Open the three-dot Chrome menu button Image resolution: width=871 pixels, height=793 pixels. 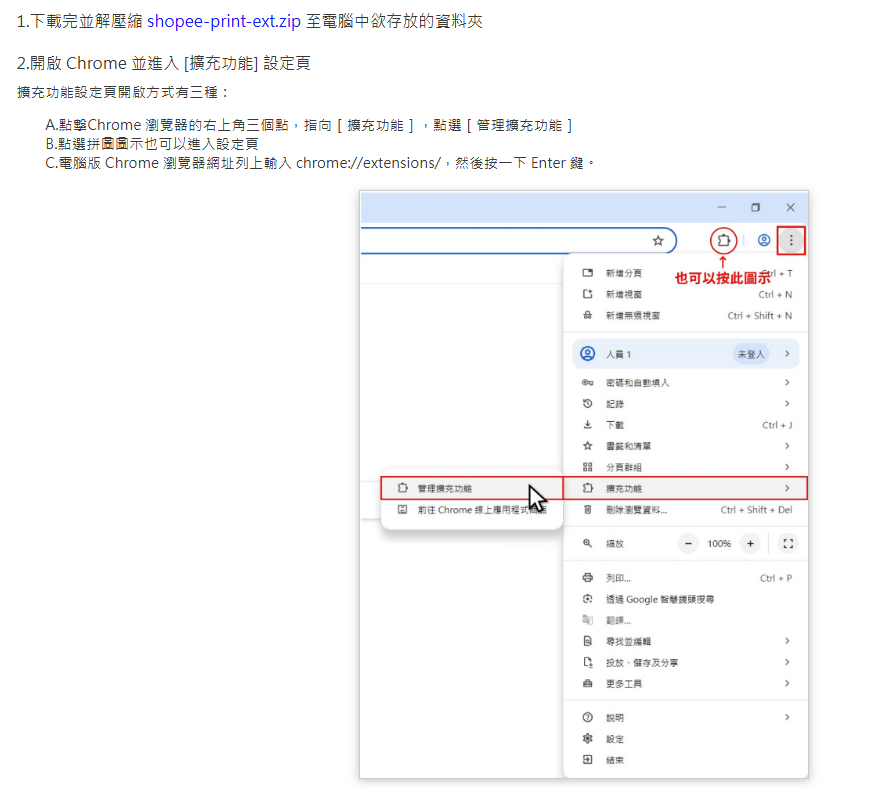click(x=791, y=241)
